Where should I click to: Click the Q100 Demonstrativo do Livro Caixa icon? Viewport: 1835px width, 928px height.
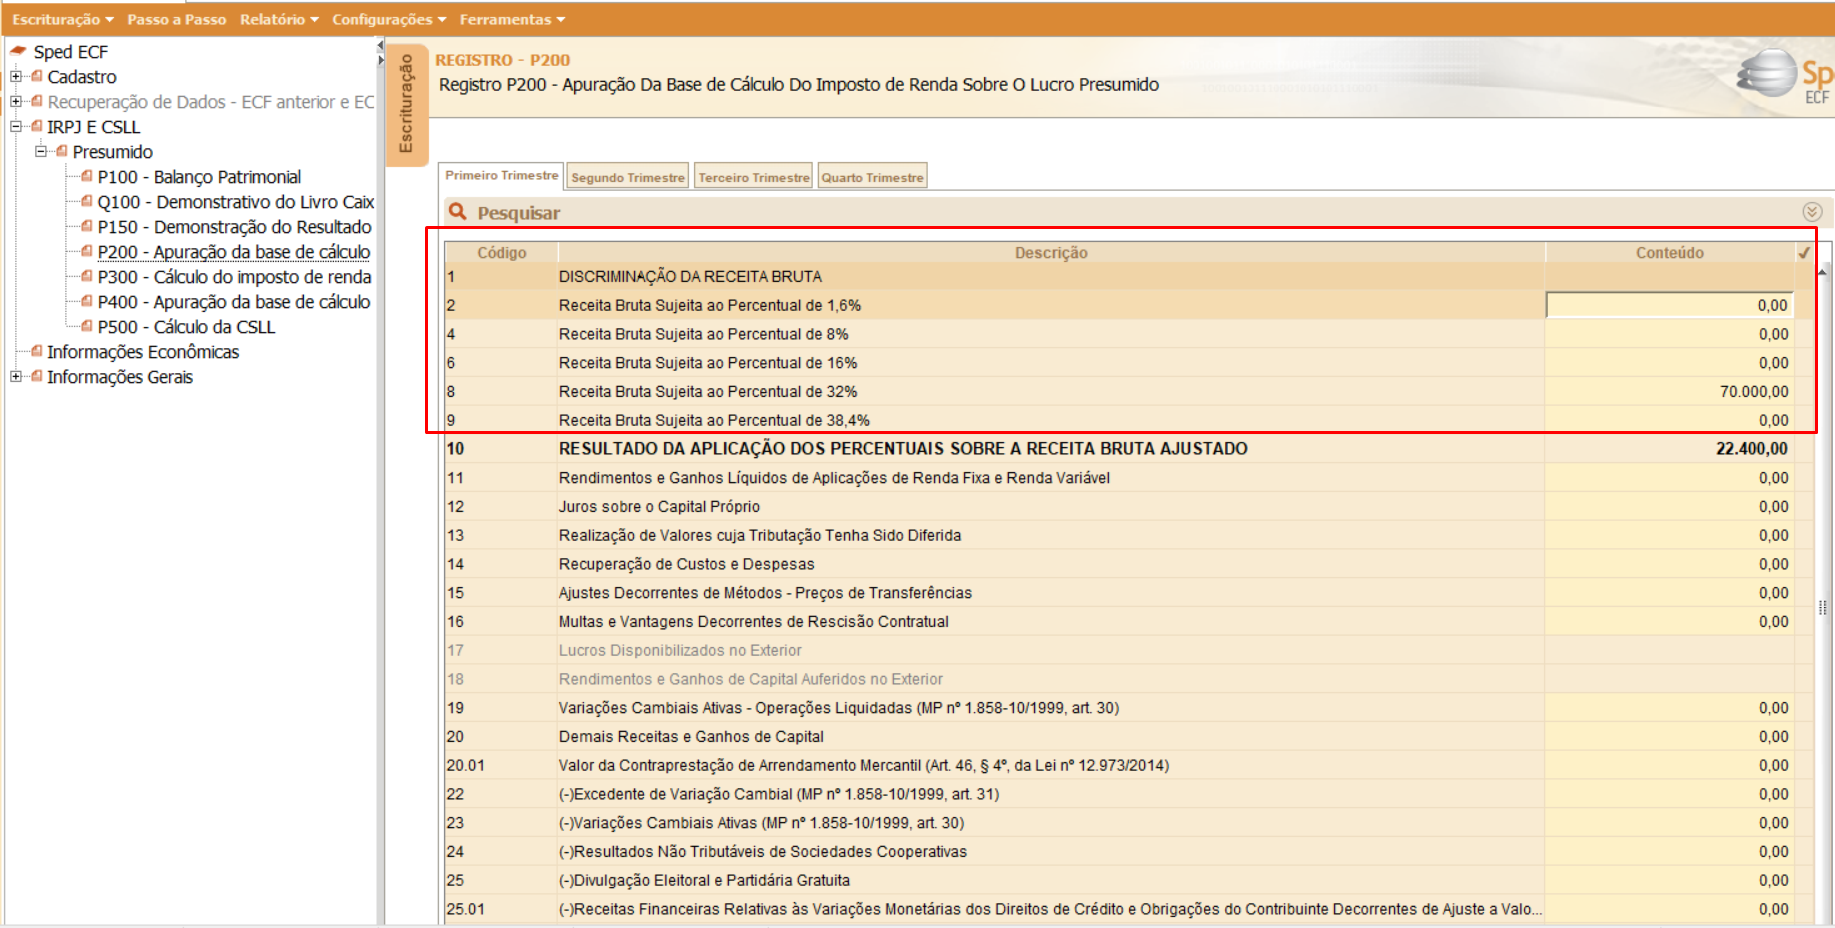coord(87,201)
